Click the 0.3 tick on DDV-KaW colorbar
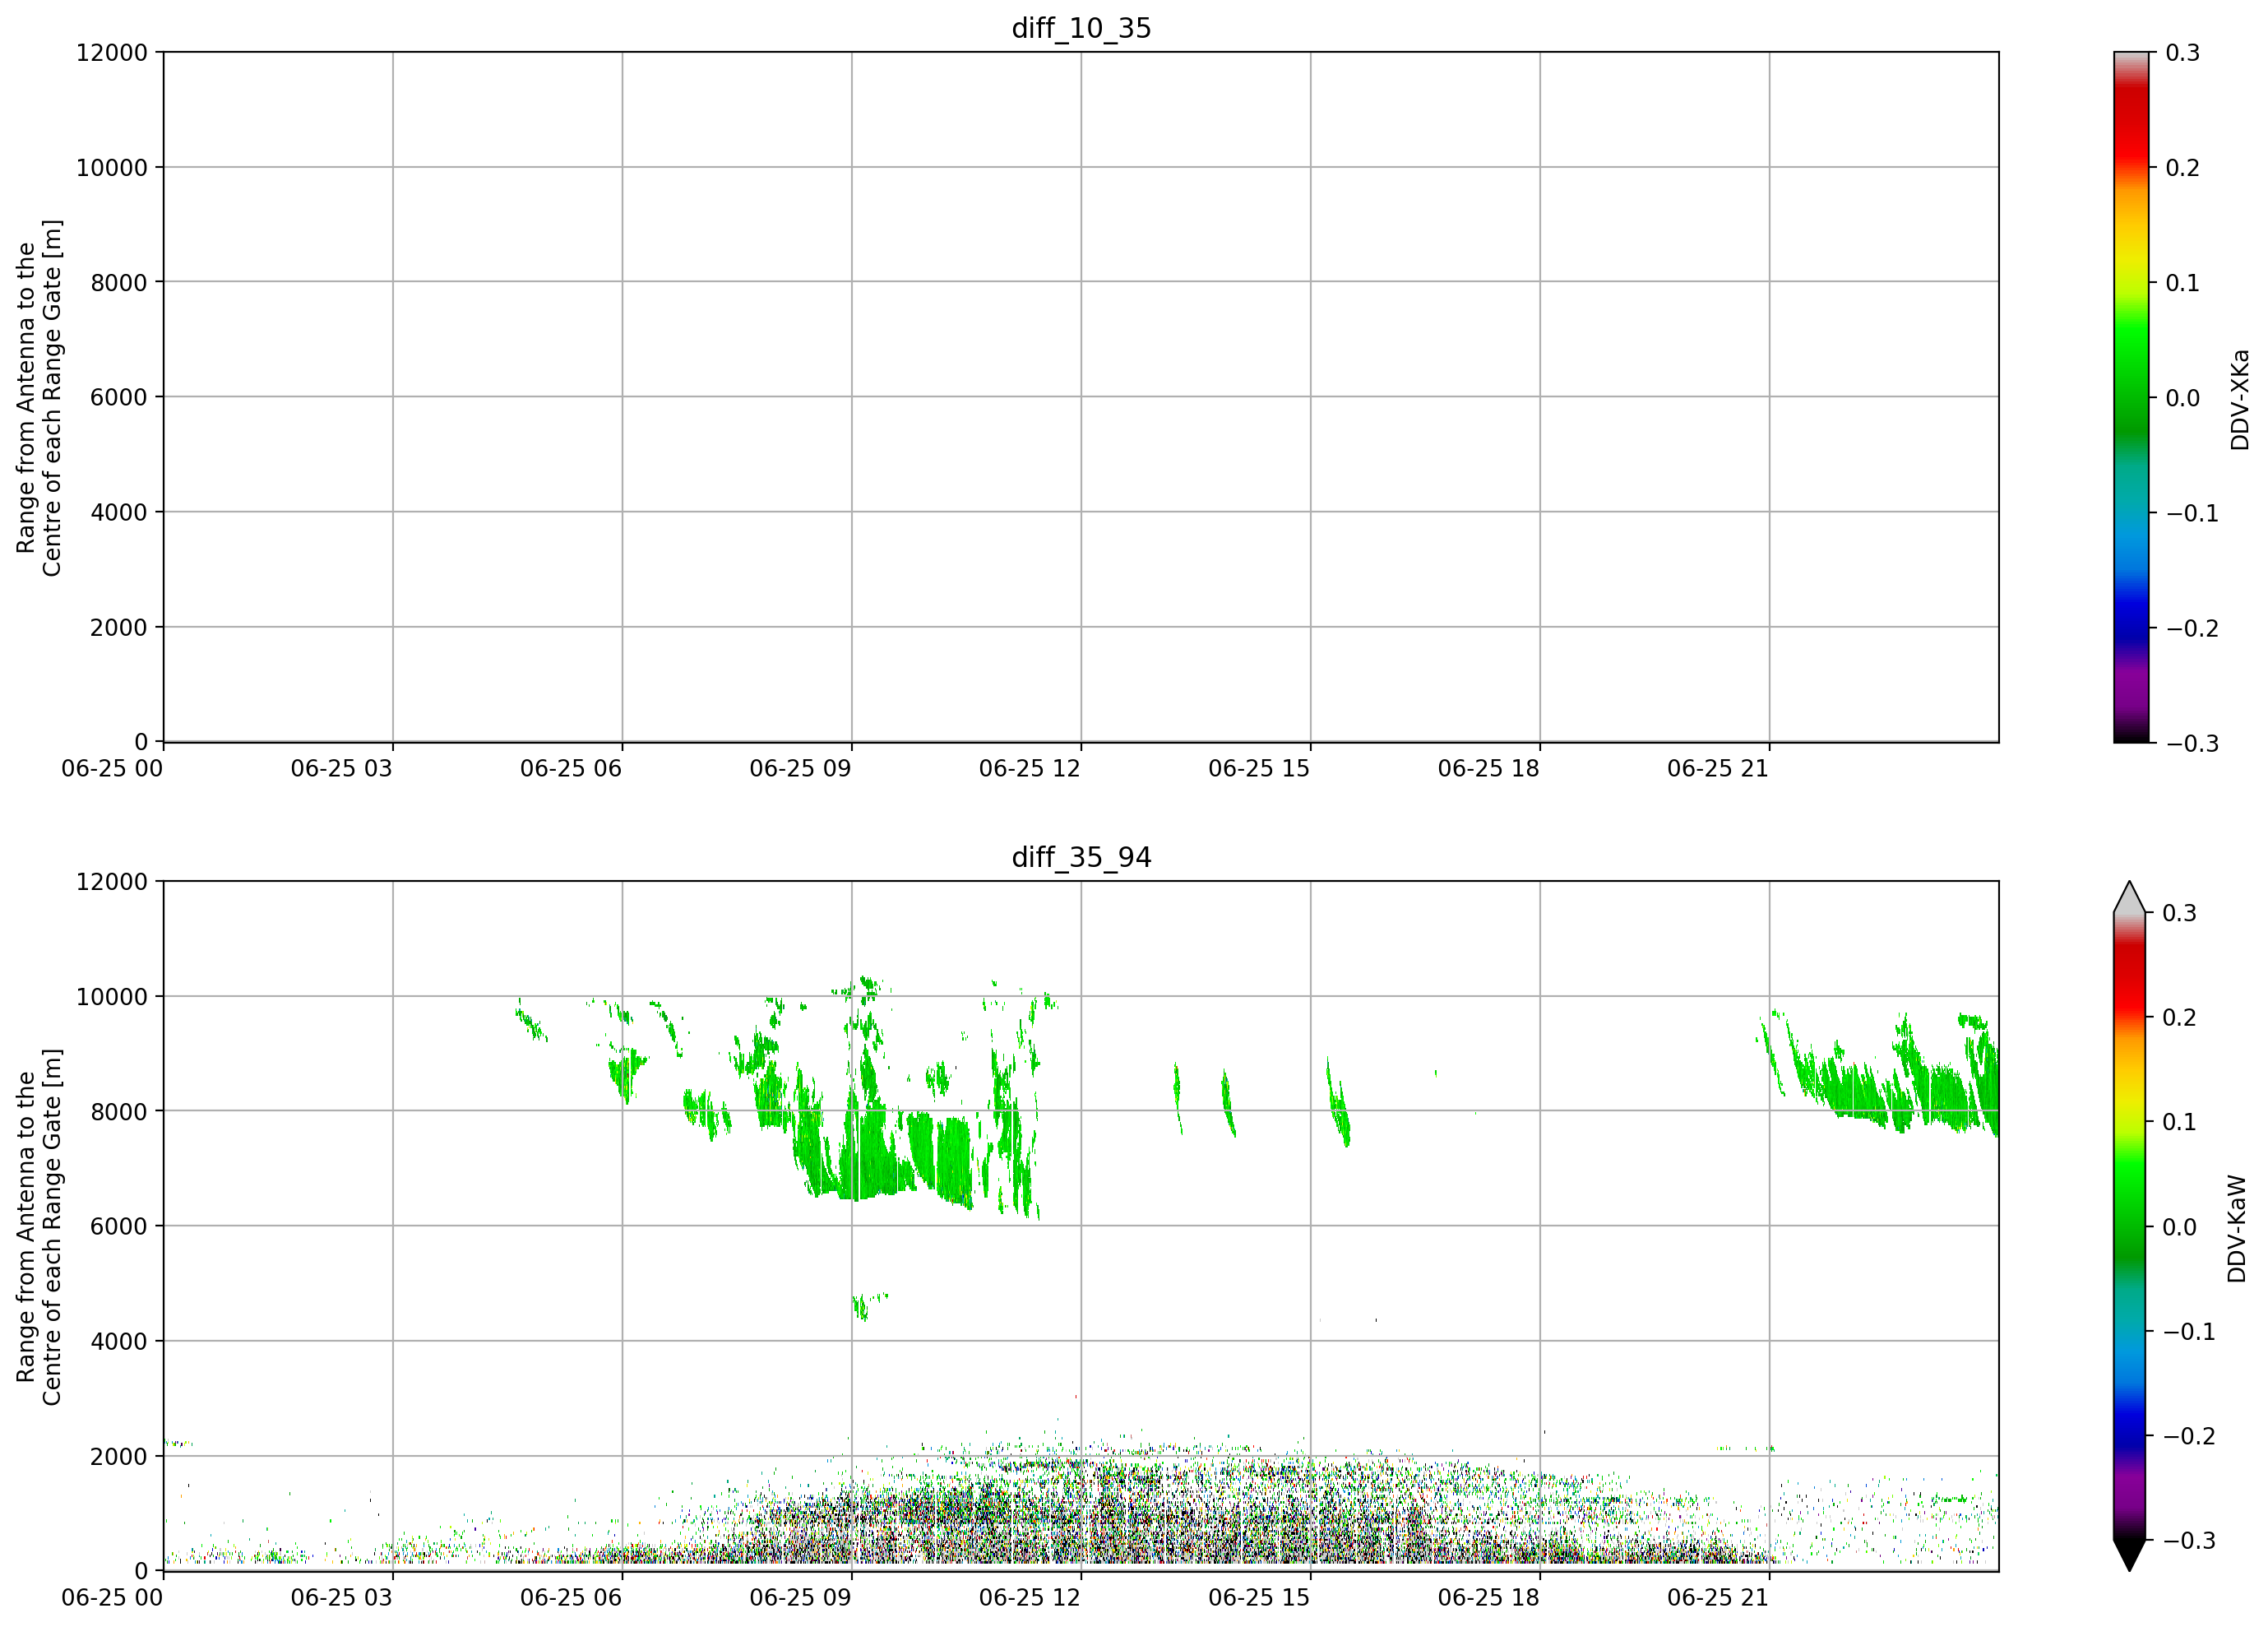The height and width of the screenshot is (1627, 2268). point(2180,912)
